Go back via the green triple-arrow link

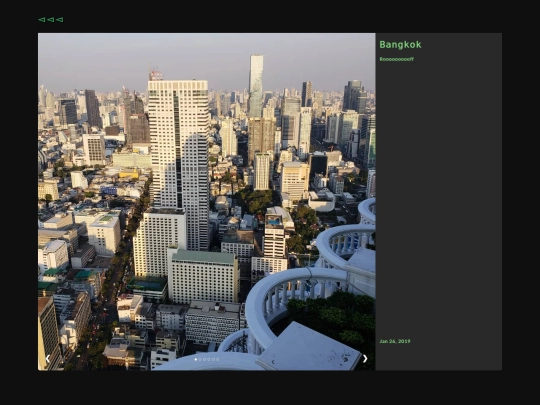pos(51,20)
